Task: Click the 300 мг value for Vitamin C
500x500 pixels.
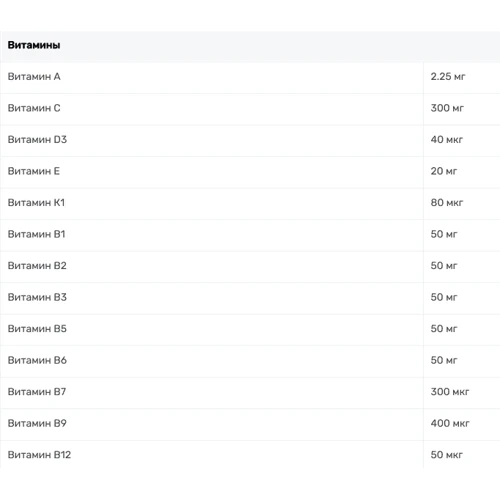Action: pos(447,108)
